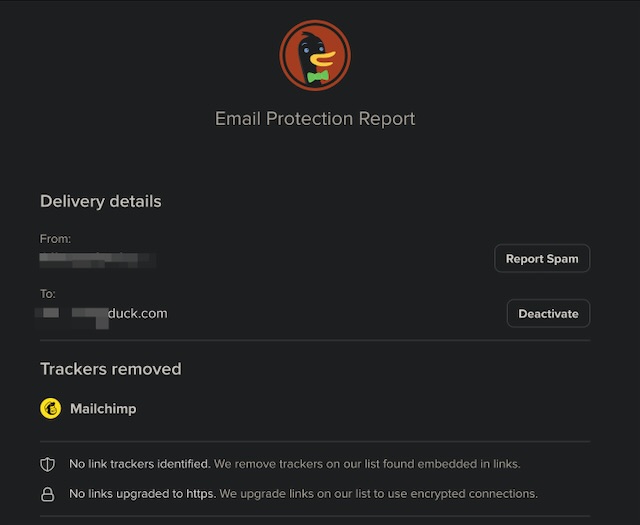The width and height of the screenshot is (640, 525).
Task: Click the DuckDuckGo duck logo
Action: 315,55
